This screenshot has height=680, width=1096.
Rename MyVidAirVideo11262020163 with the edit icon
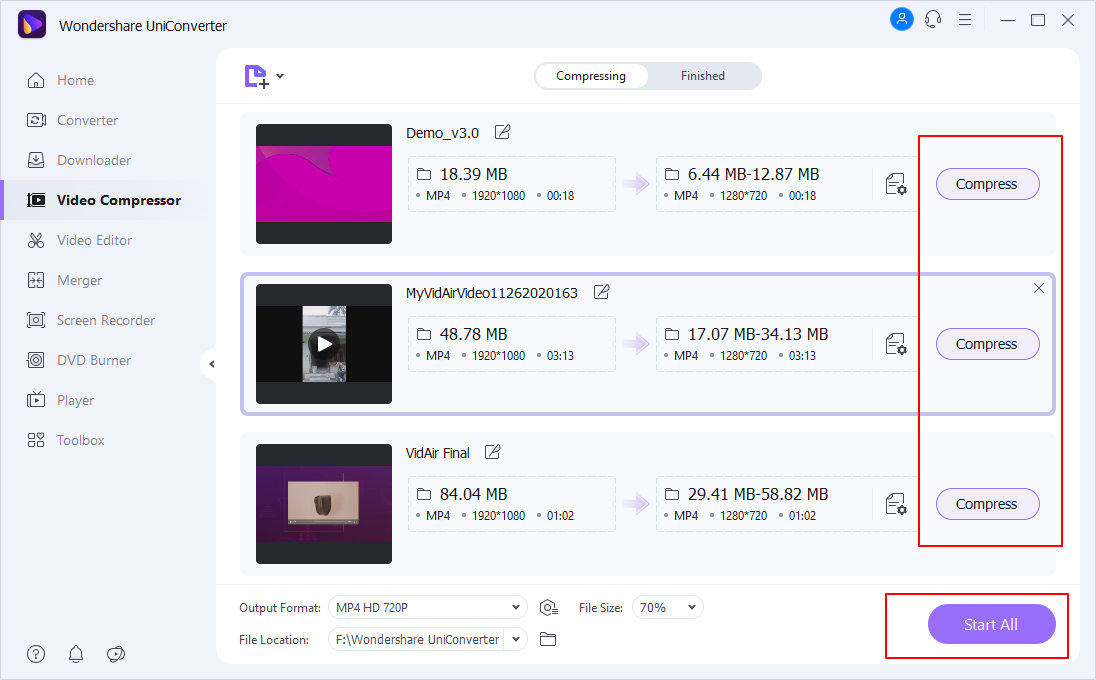point(601,292)
